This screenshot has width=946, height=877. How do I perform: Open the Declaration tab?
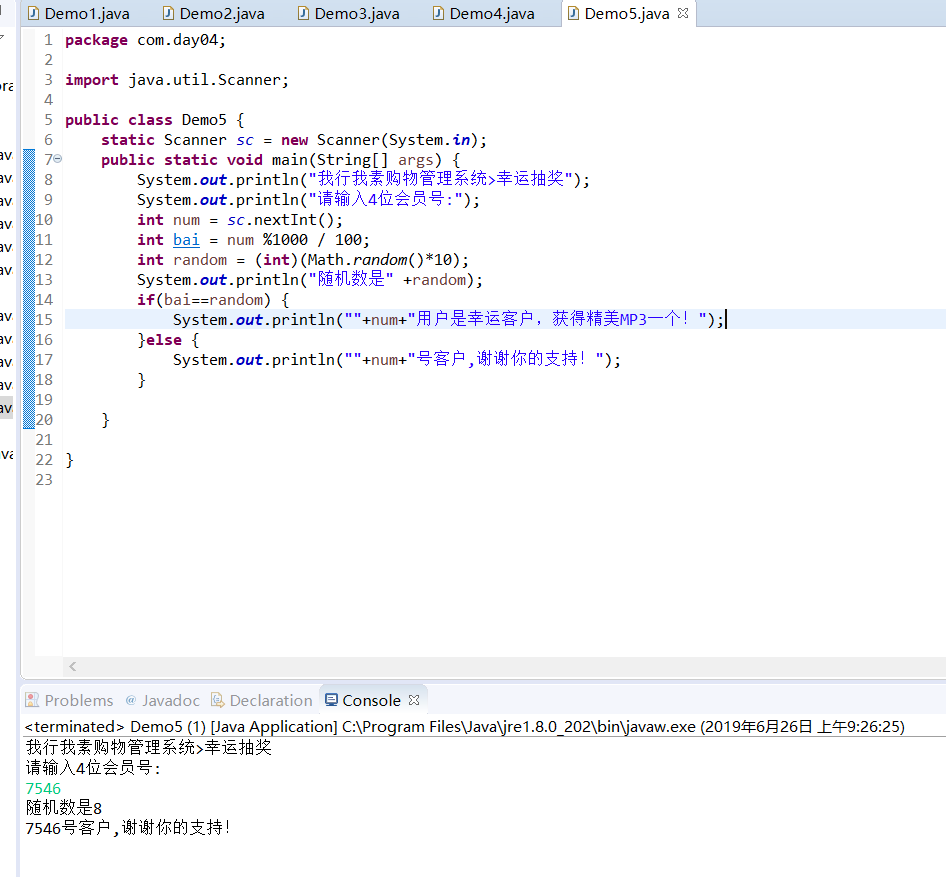pyautogui.click(x=270, y=700)
